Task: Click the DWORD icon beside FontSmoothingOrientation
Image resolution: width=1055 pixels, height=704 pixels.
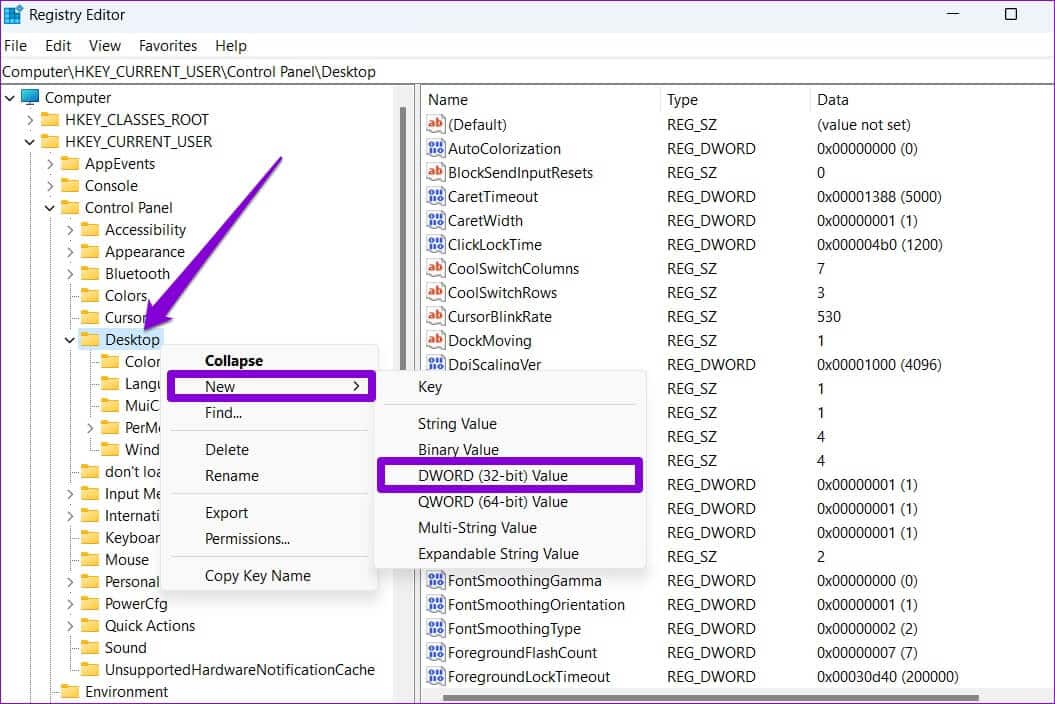Action: coord(435,604)
